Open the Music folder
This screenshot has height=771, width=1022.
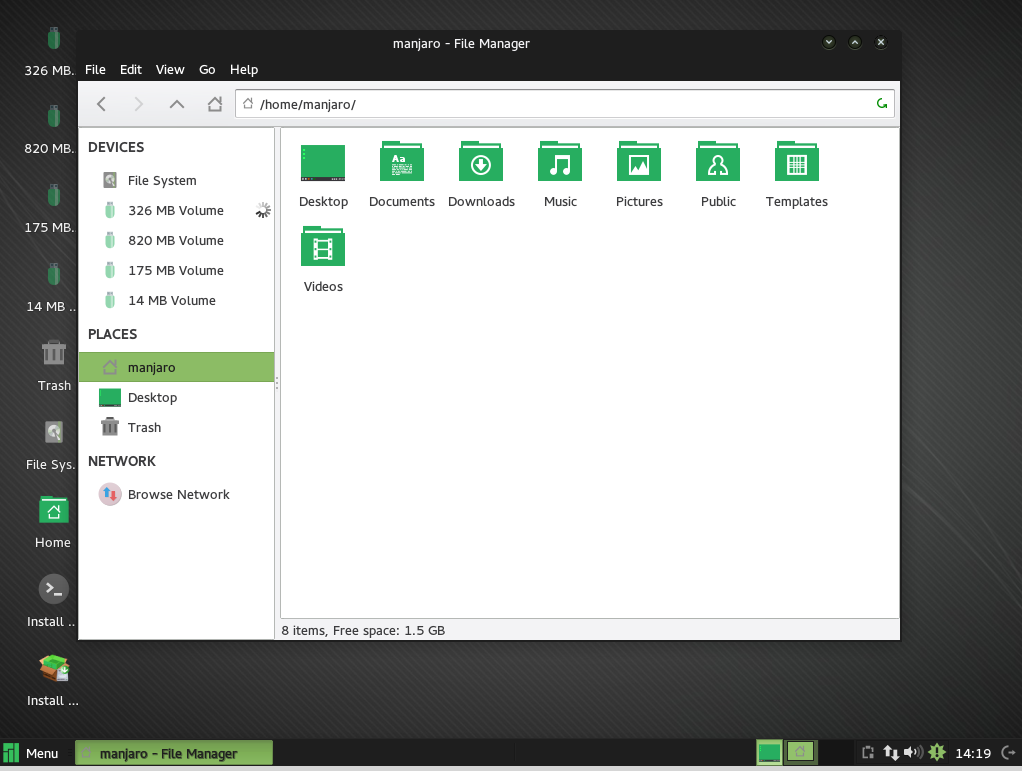[560, 175]
